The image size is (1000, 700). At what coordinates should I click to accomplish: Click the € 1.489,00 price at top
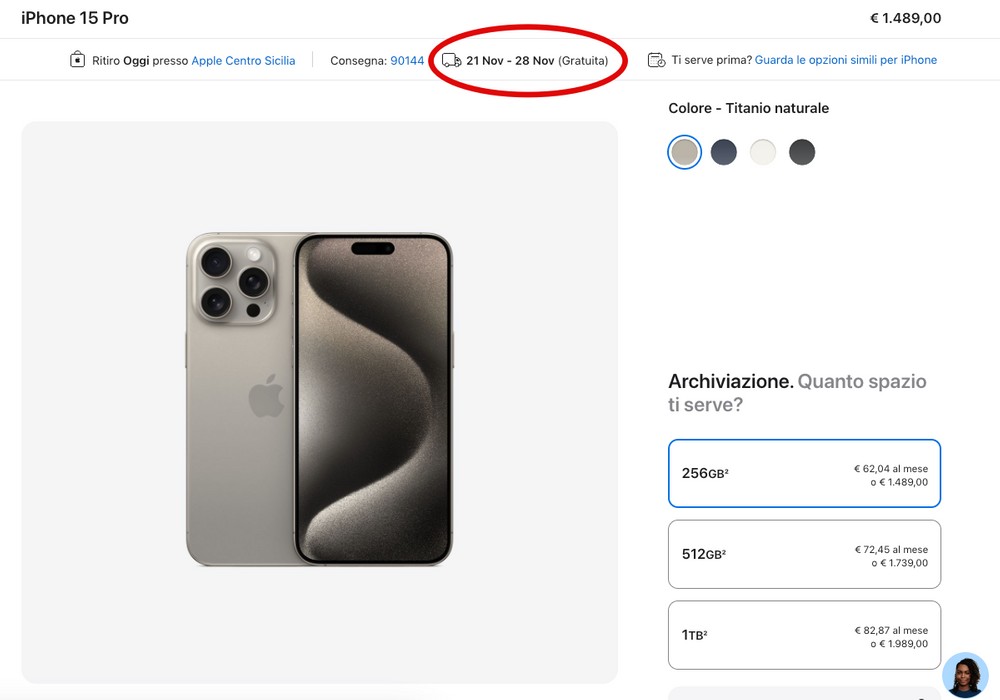905,18
